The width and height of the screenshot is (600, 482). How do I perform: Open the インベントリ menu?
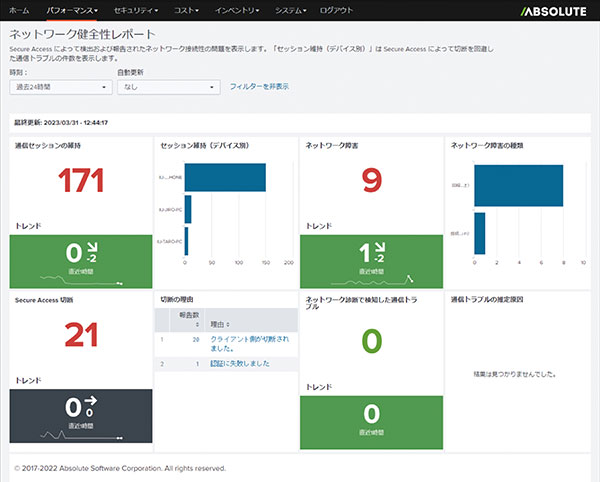[238, 10]
